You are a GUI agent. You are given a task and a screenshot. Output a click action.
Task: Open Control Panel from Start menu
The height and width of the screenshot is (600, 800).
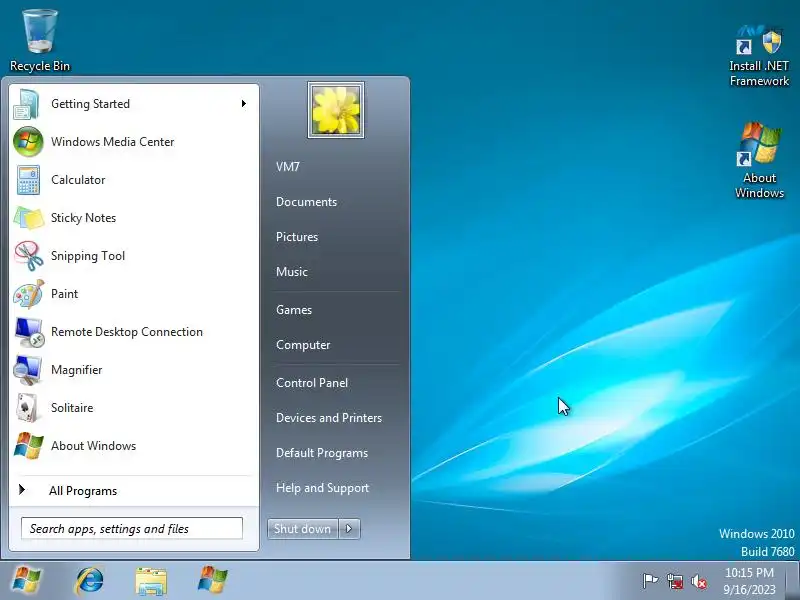pyautogui.click(x=312, y=383)
